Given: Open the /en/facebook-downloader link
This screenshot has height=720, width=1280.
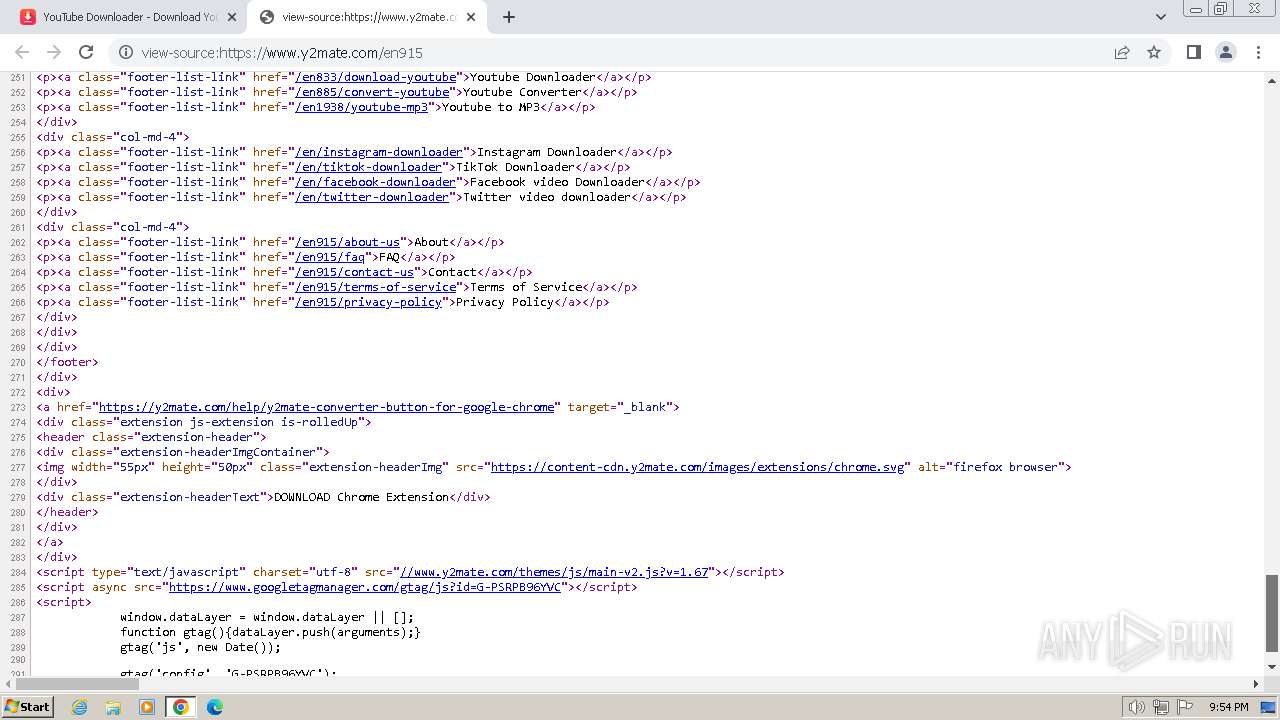Looking at the screenshot, I should pos(375,182).
